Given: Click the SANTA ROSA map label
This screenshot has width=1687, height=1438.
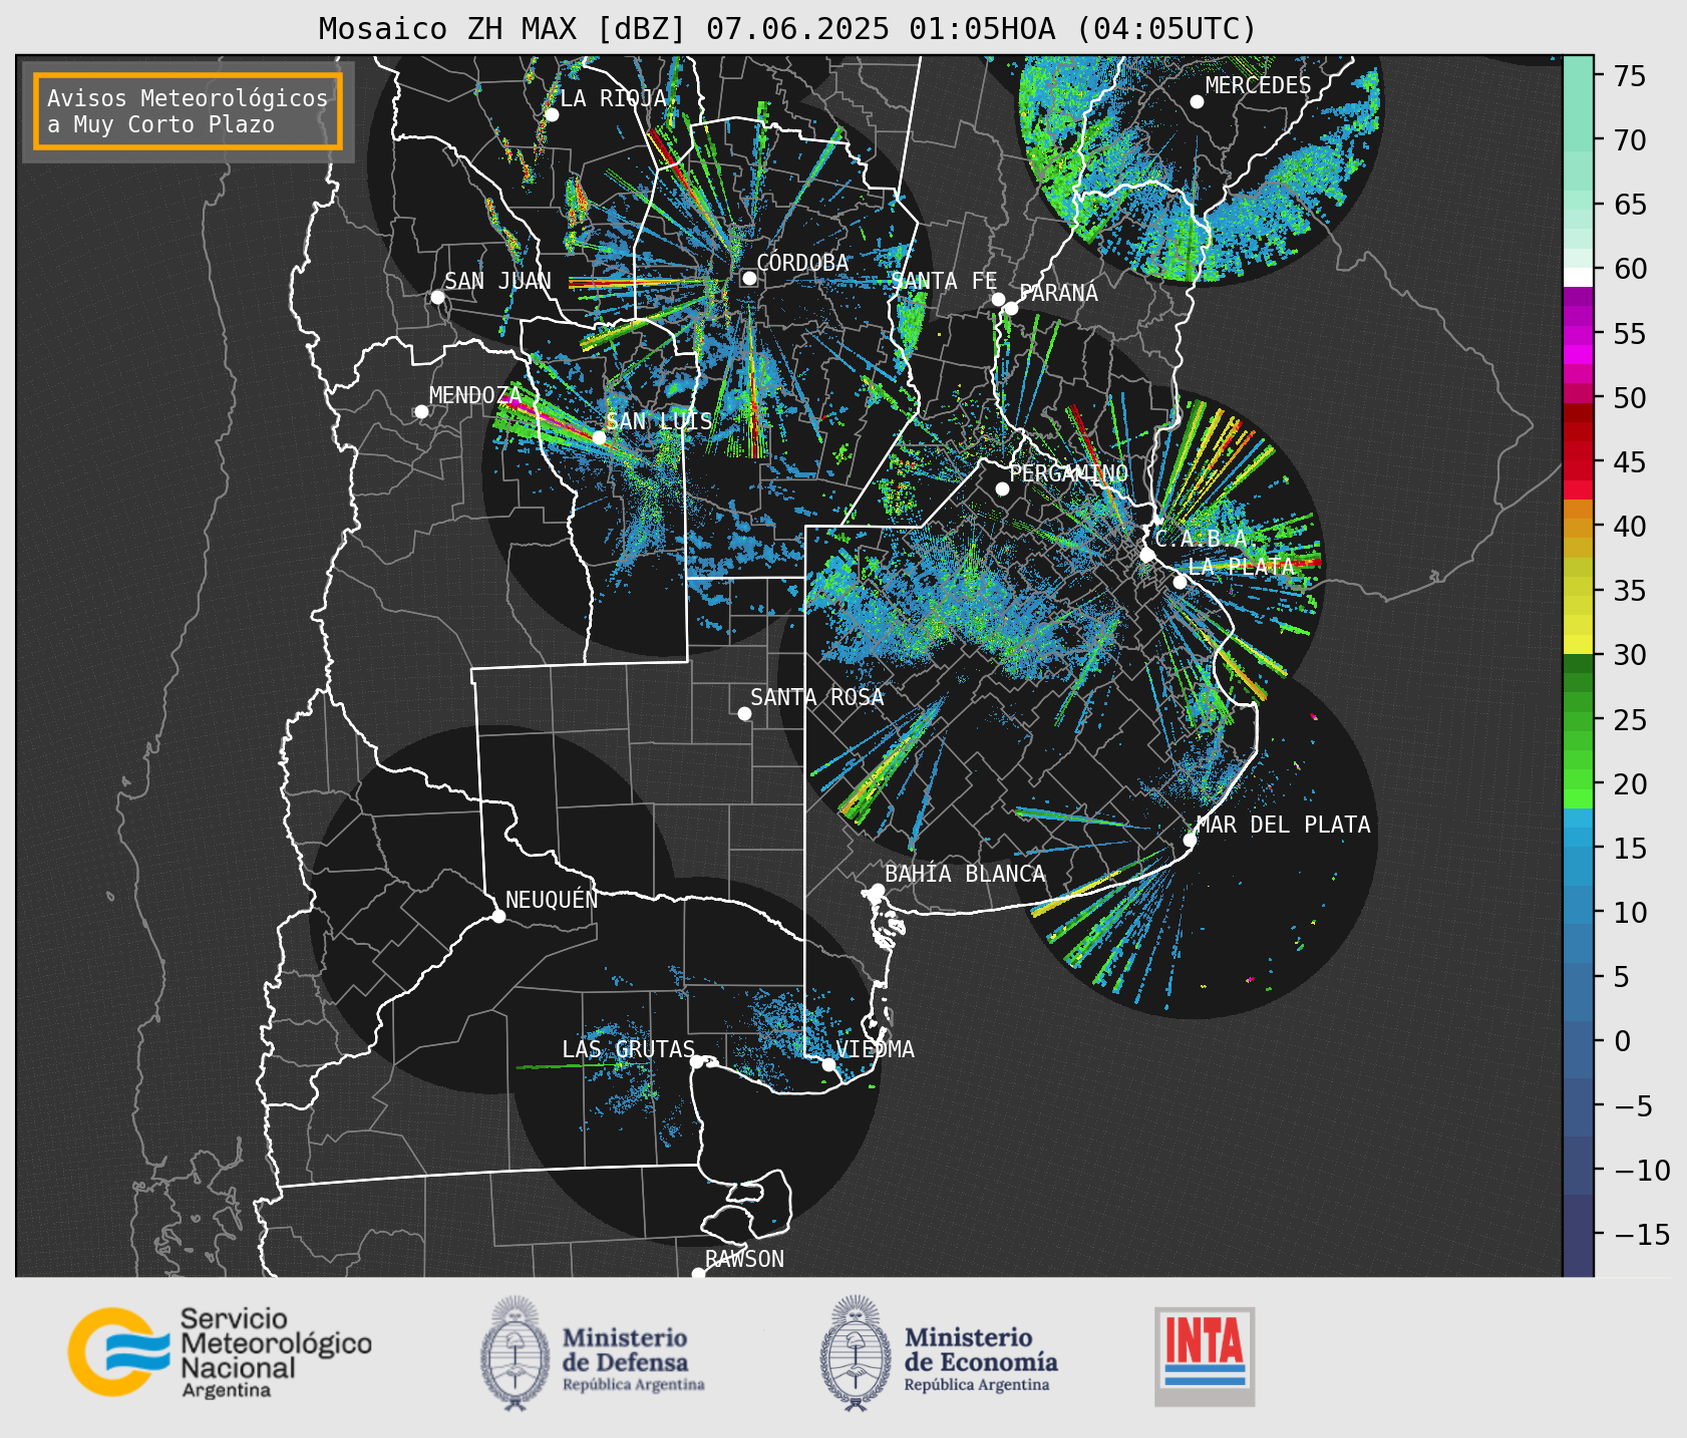Looking at the screenshot, I should 817,697.
